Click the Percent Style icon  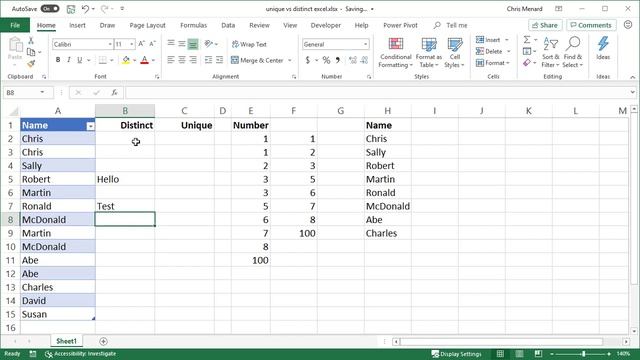(x=326, y=60)
